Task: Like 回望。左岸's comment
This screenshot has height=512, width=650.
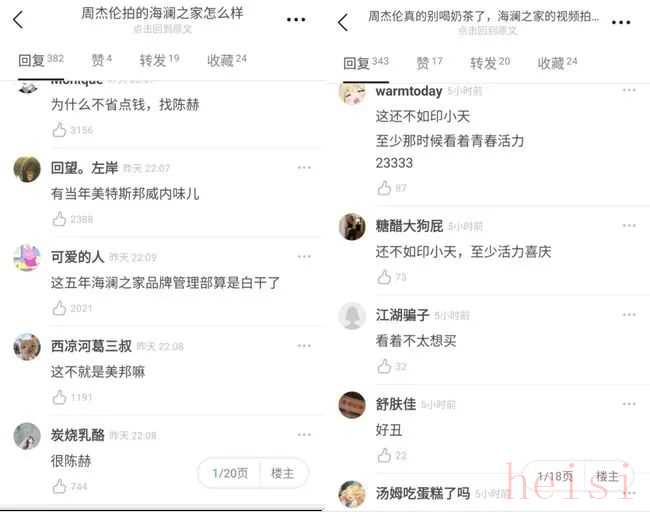Action: coord(59,219)
